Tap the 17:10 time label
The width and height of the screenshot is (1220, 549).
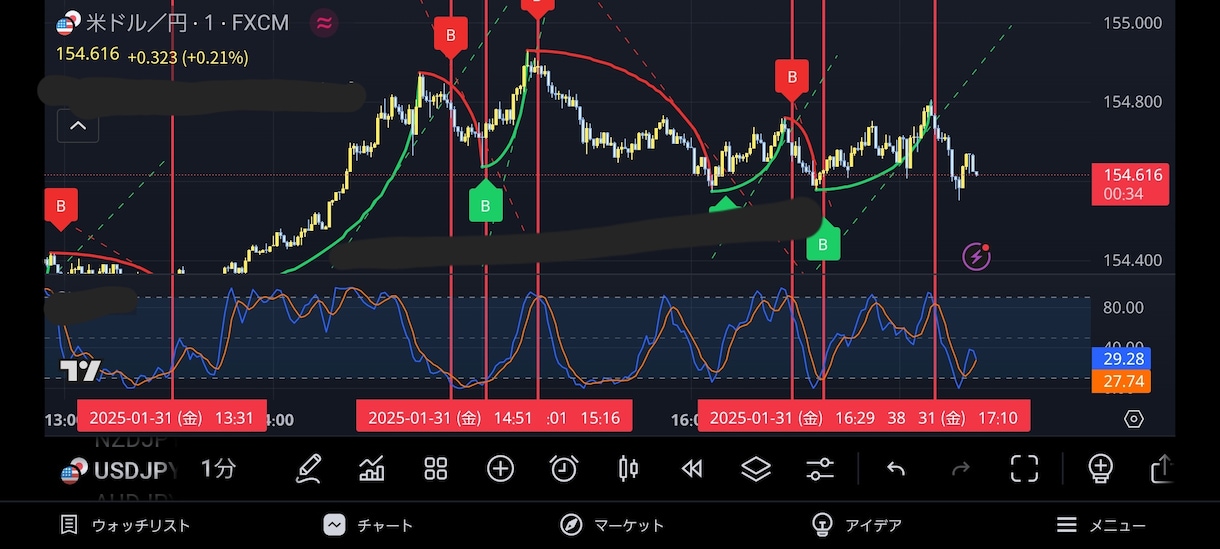pyautogui.click(x=998, y=418)
